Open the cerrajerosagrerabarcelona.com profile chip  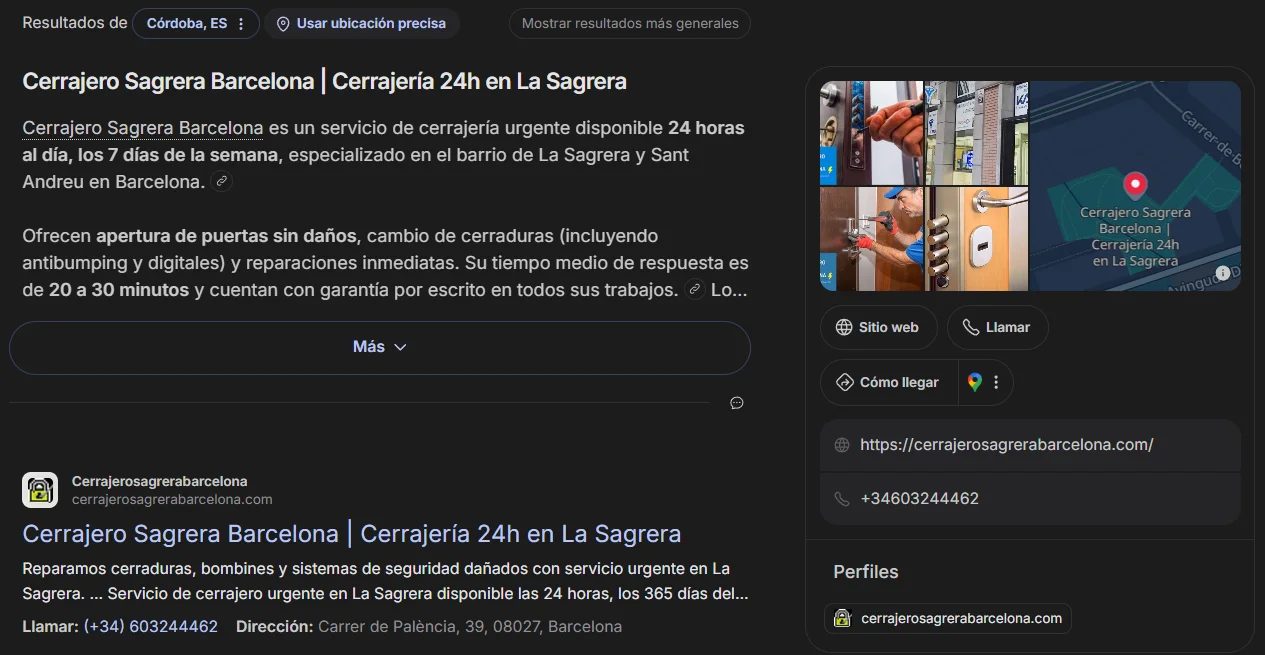pos(948,618)
